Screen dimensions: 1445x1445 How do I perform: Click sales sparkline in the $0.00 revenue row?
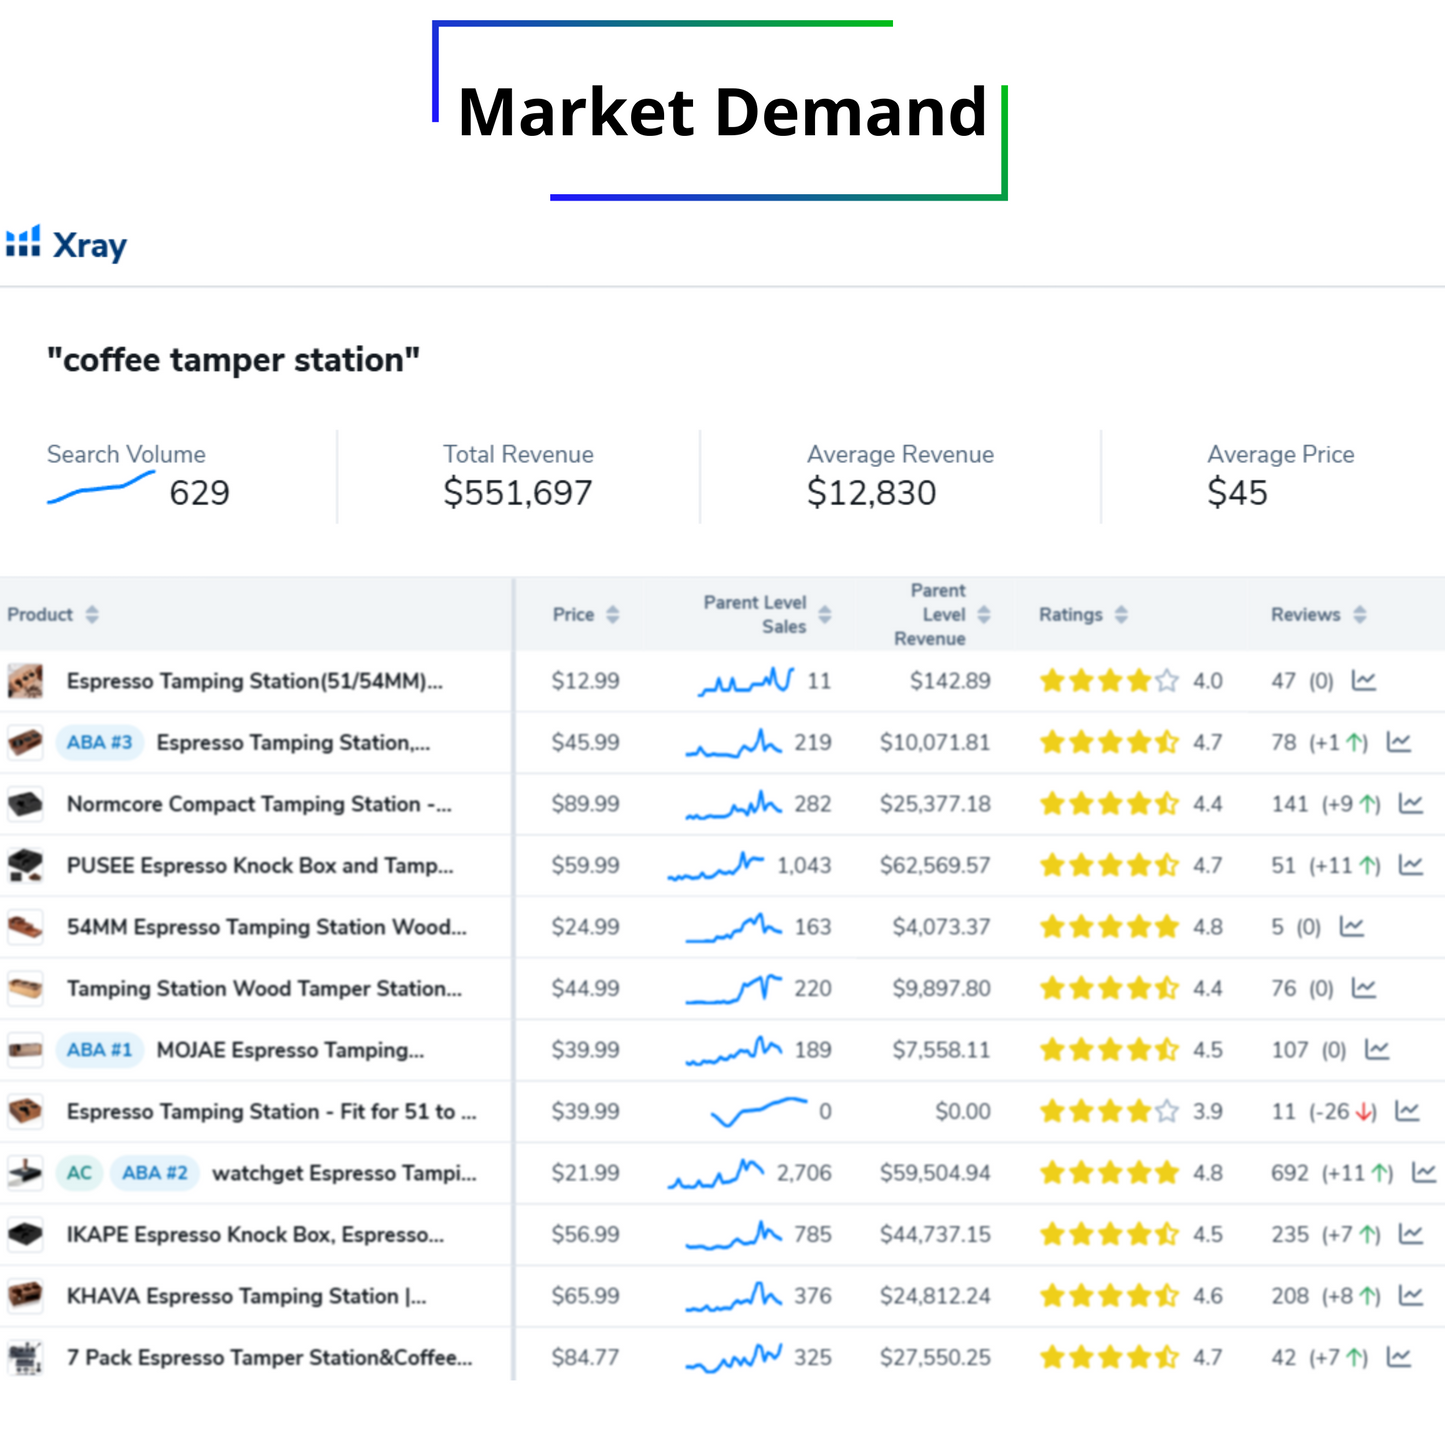759,1111
